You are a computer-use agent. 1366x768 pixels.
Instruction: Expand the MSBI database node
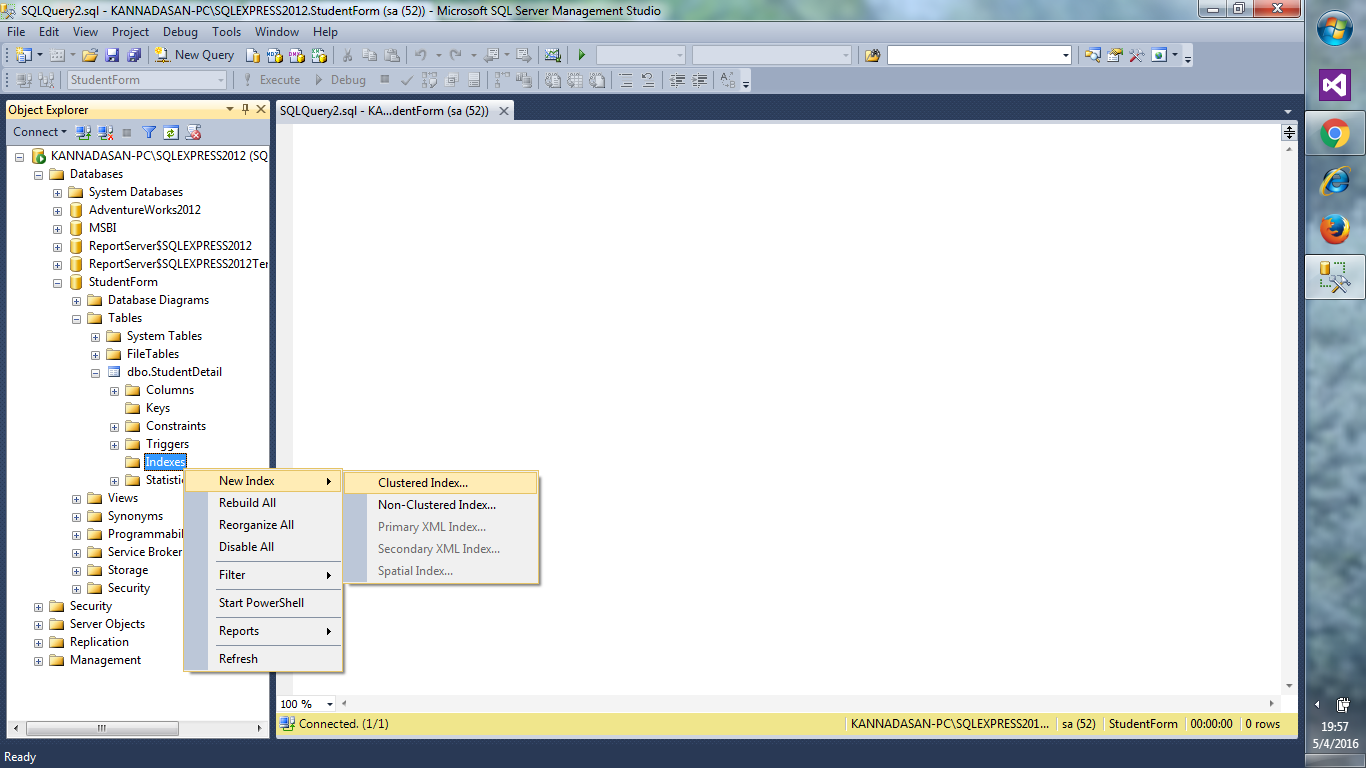point(58,229)
